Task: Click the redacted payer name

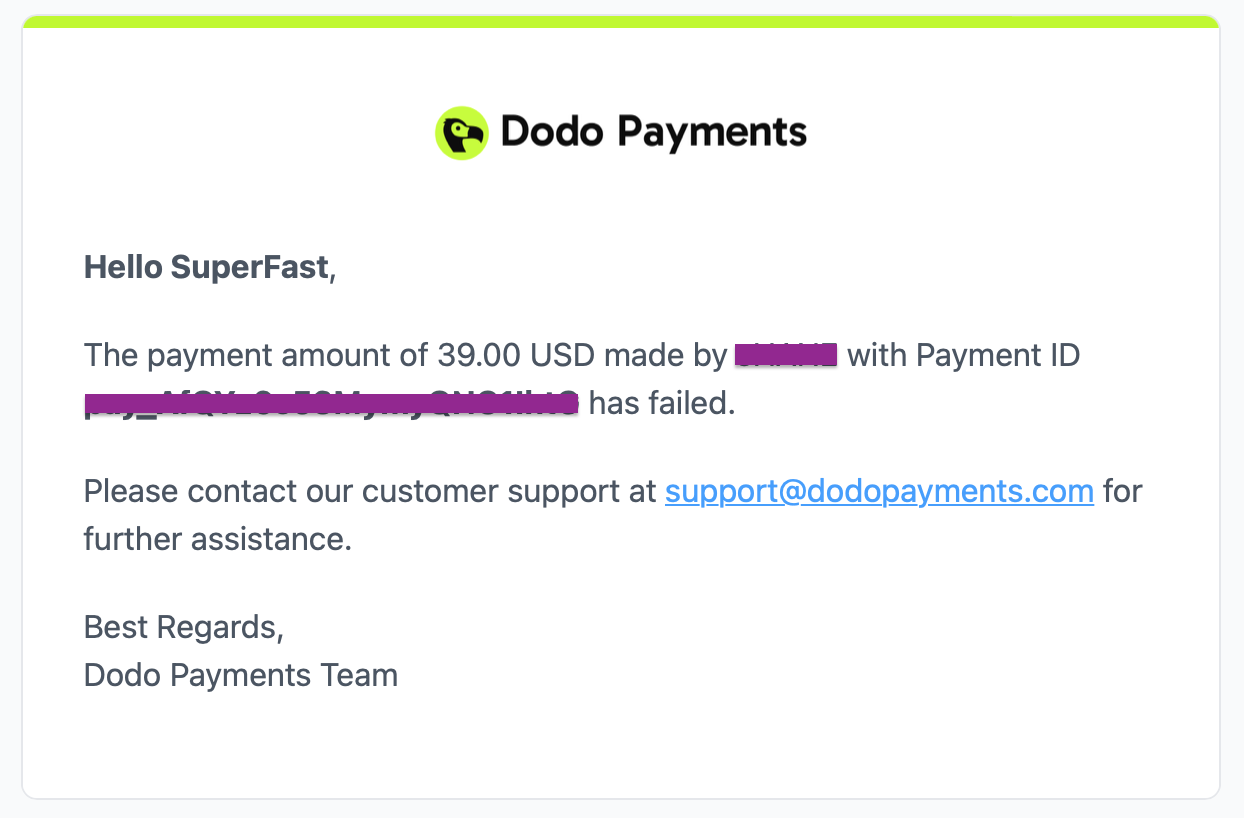Action: pyautogui.click(x=785, y=355)
